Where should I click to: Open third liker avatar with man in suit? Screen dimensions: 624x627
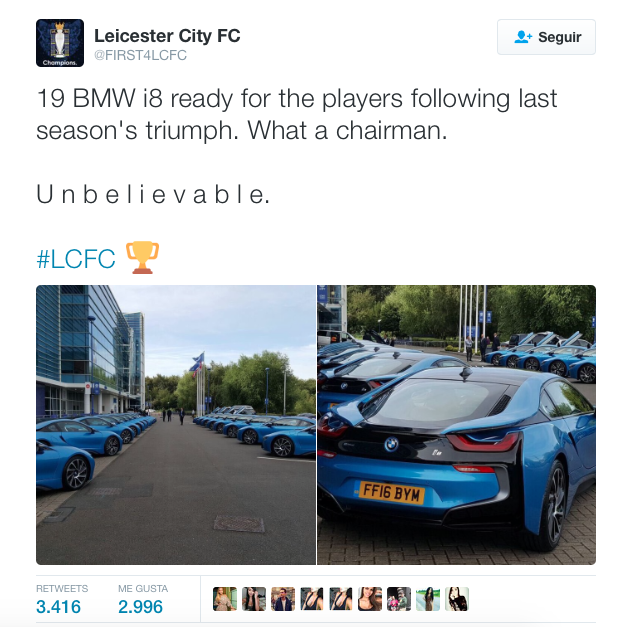coord(283,599)
